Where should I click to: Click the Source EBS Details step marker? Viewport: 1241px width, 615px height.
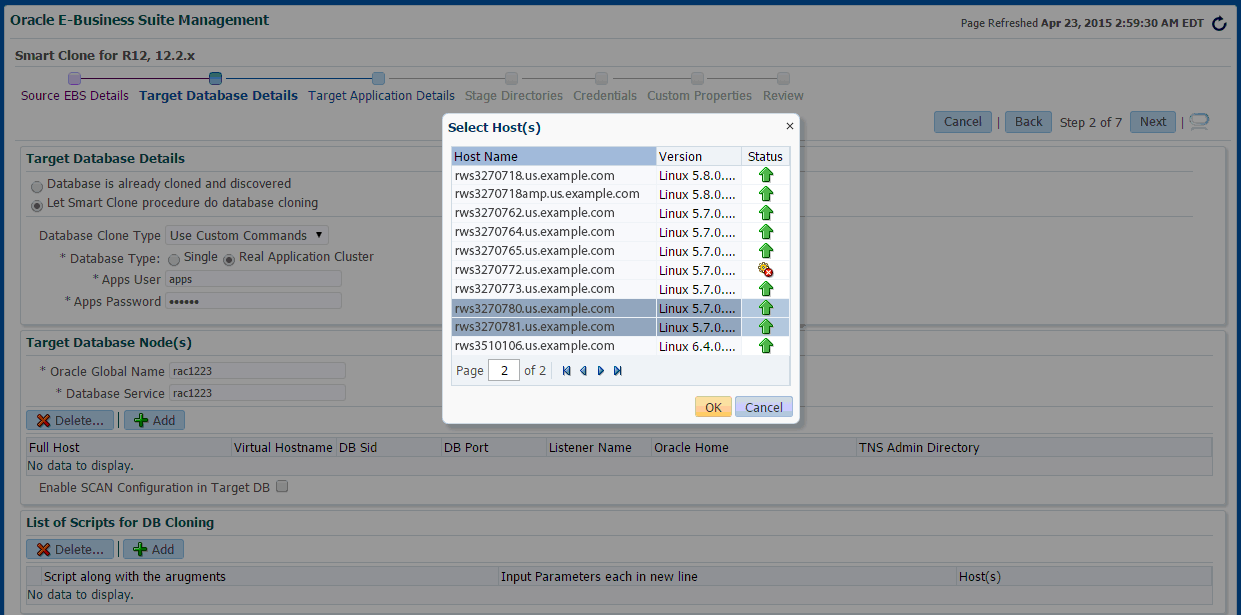pyautogui.click(x=75, y=78)
